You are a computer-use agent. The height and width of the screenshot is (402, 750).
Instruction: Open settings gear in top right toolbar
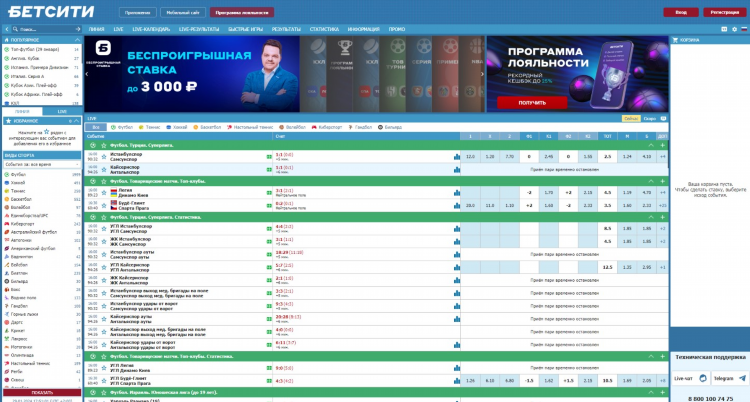click(x=735, y=29)
